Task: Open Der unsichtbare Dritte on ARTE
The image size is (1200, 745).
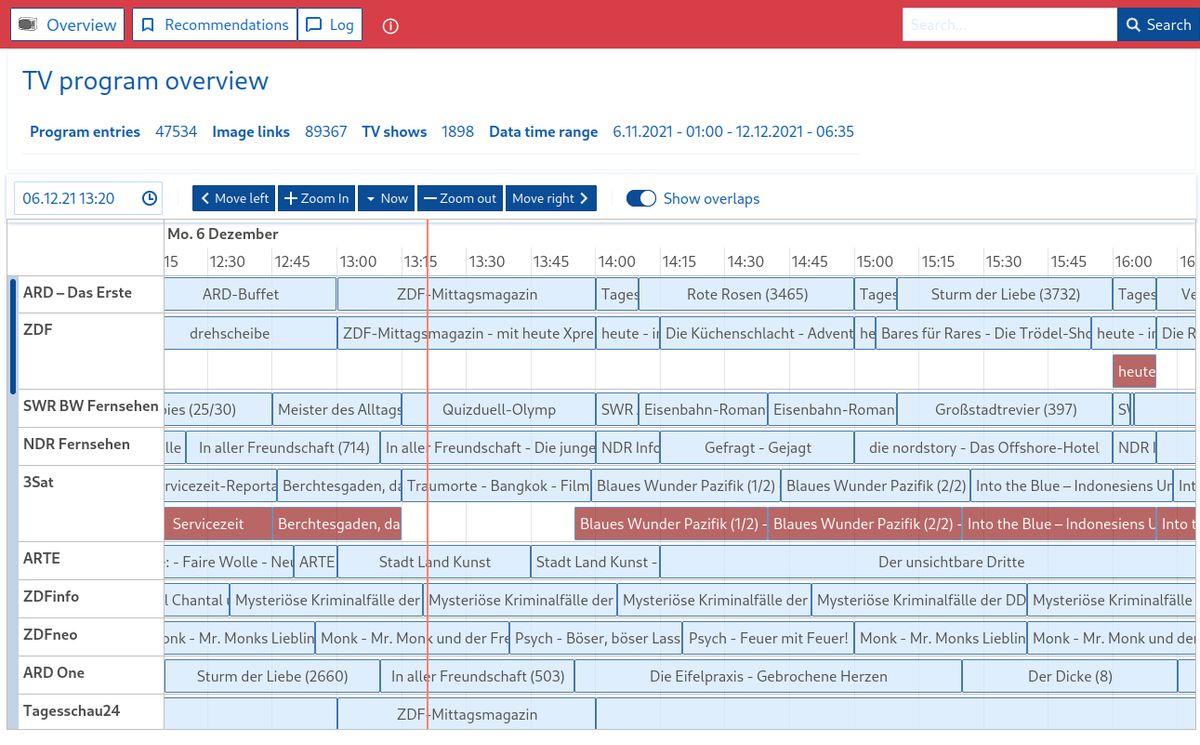Action: click(929, 561)
